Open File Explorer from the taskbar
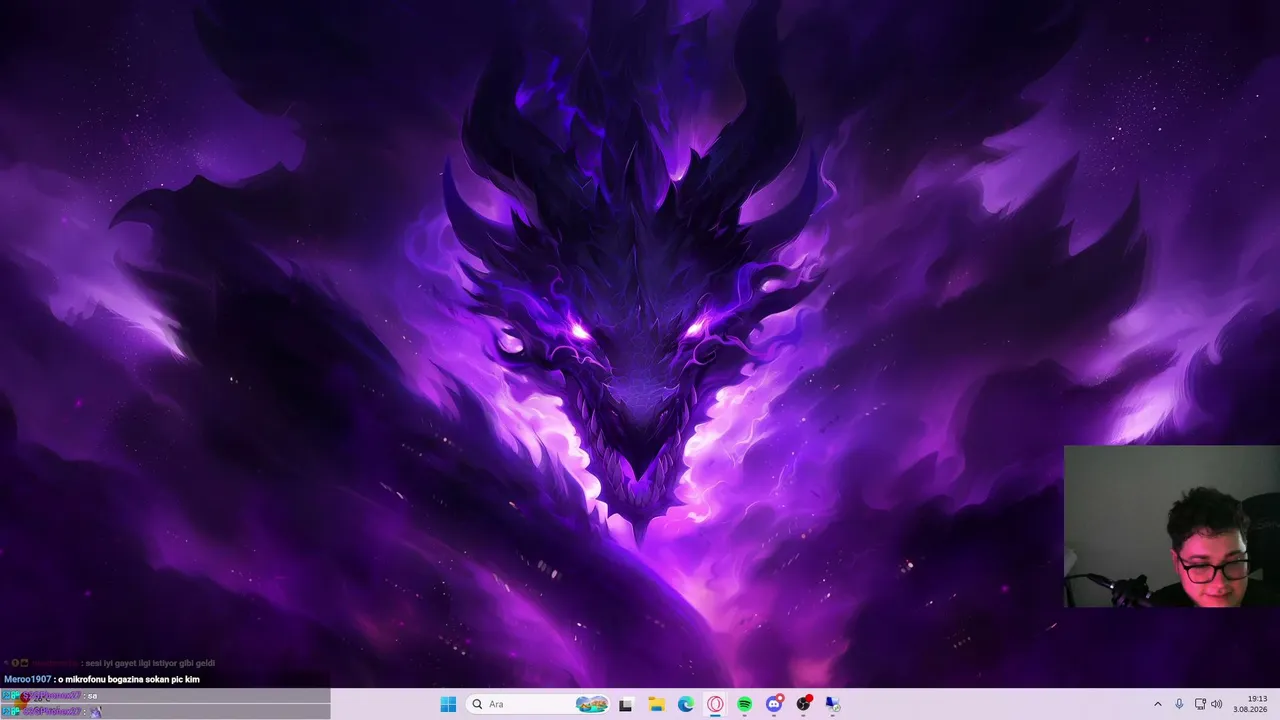Viewport: 1280px width, 720px height. [656, 704]
